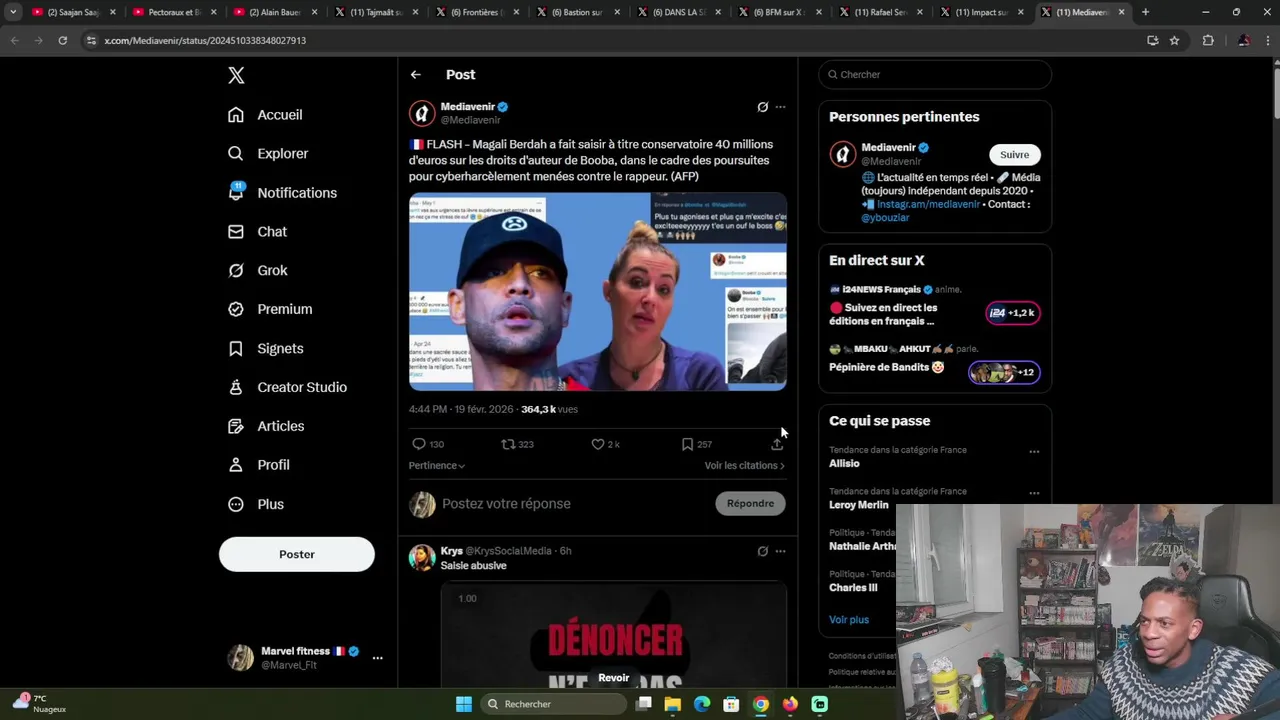
Task: Click the taskbar Rechercher box
Action: click(x=553, y=704)
